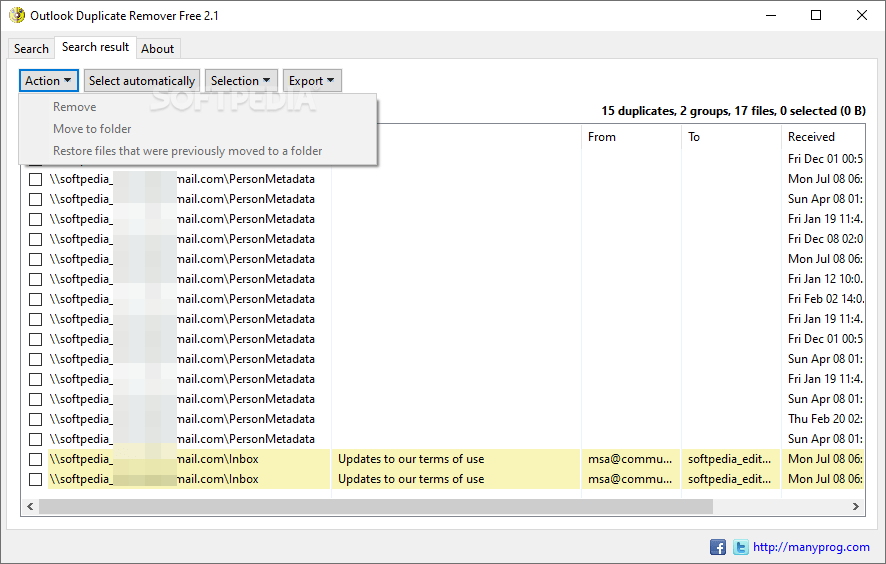The width and height of the screenshot is (886, 564).
Task: Open the Selection dropdown button
Action: (241, 81)
